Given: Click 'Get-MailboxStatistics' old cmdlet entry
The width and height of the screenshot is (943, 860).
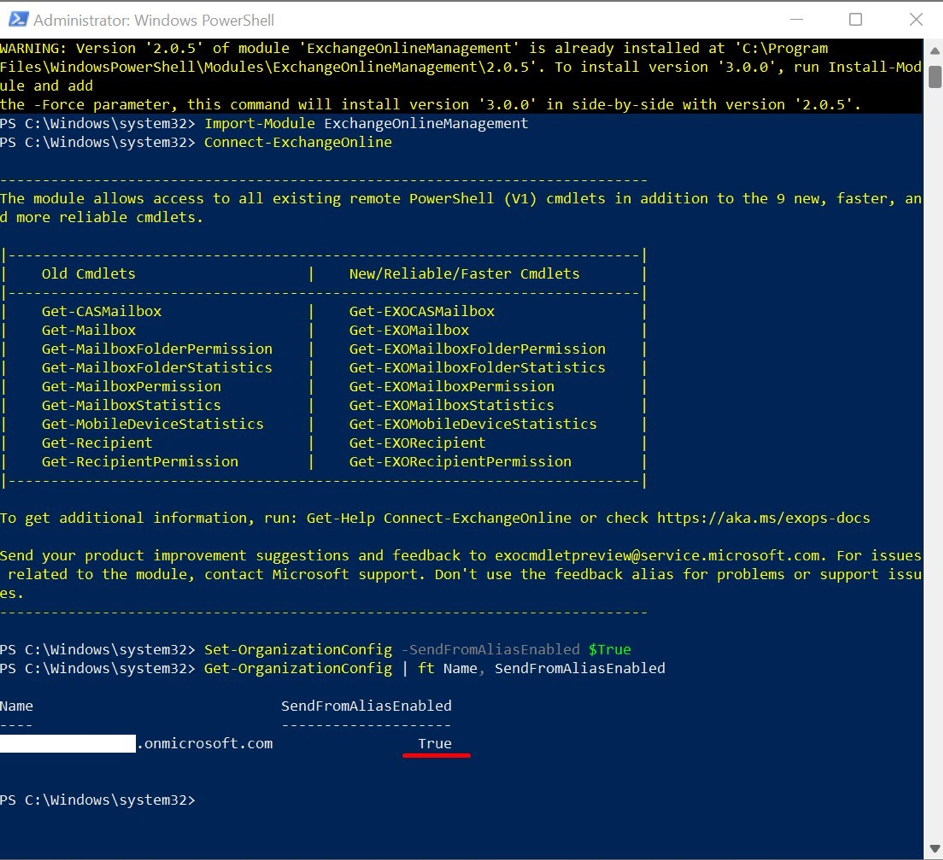Looking at the screenshot, I should click(131, 405).
